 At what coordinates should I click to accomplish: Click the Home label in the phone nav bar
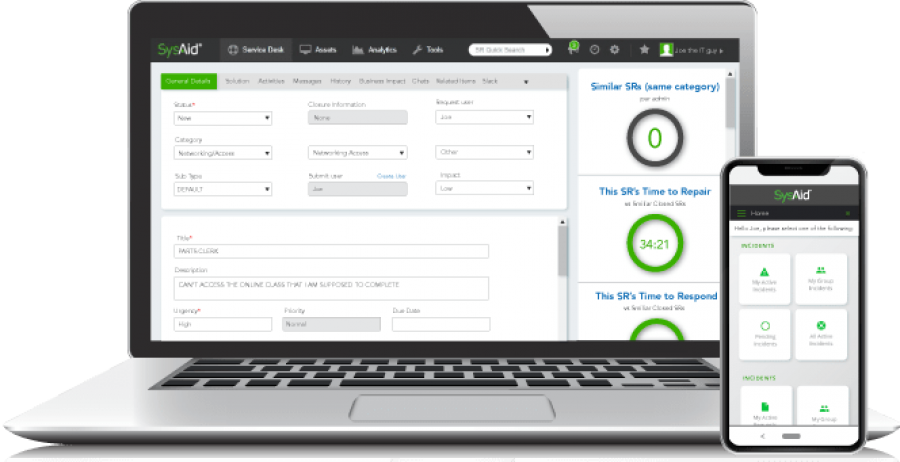759,213
